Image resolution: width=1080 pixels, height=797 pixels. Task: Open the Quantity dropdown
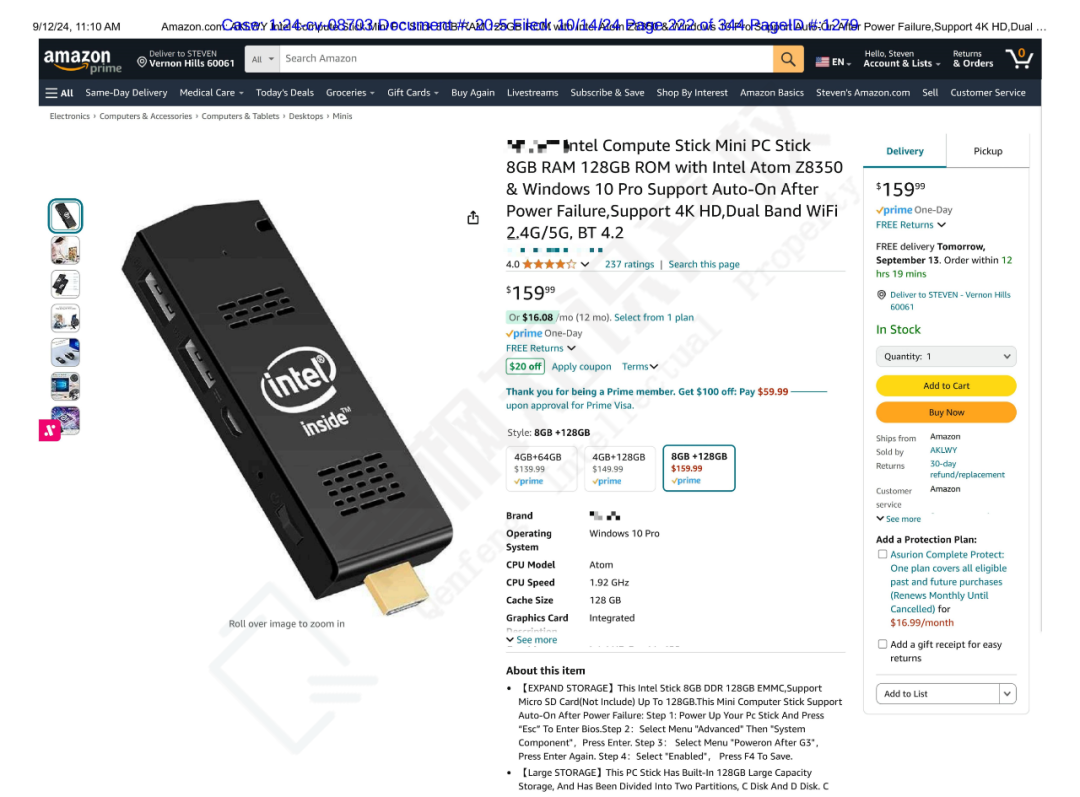(946, 356)
